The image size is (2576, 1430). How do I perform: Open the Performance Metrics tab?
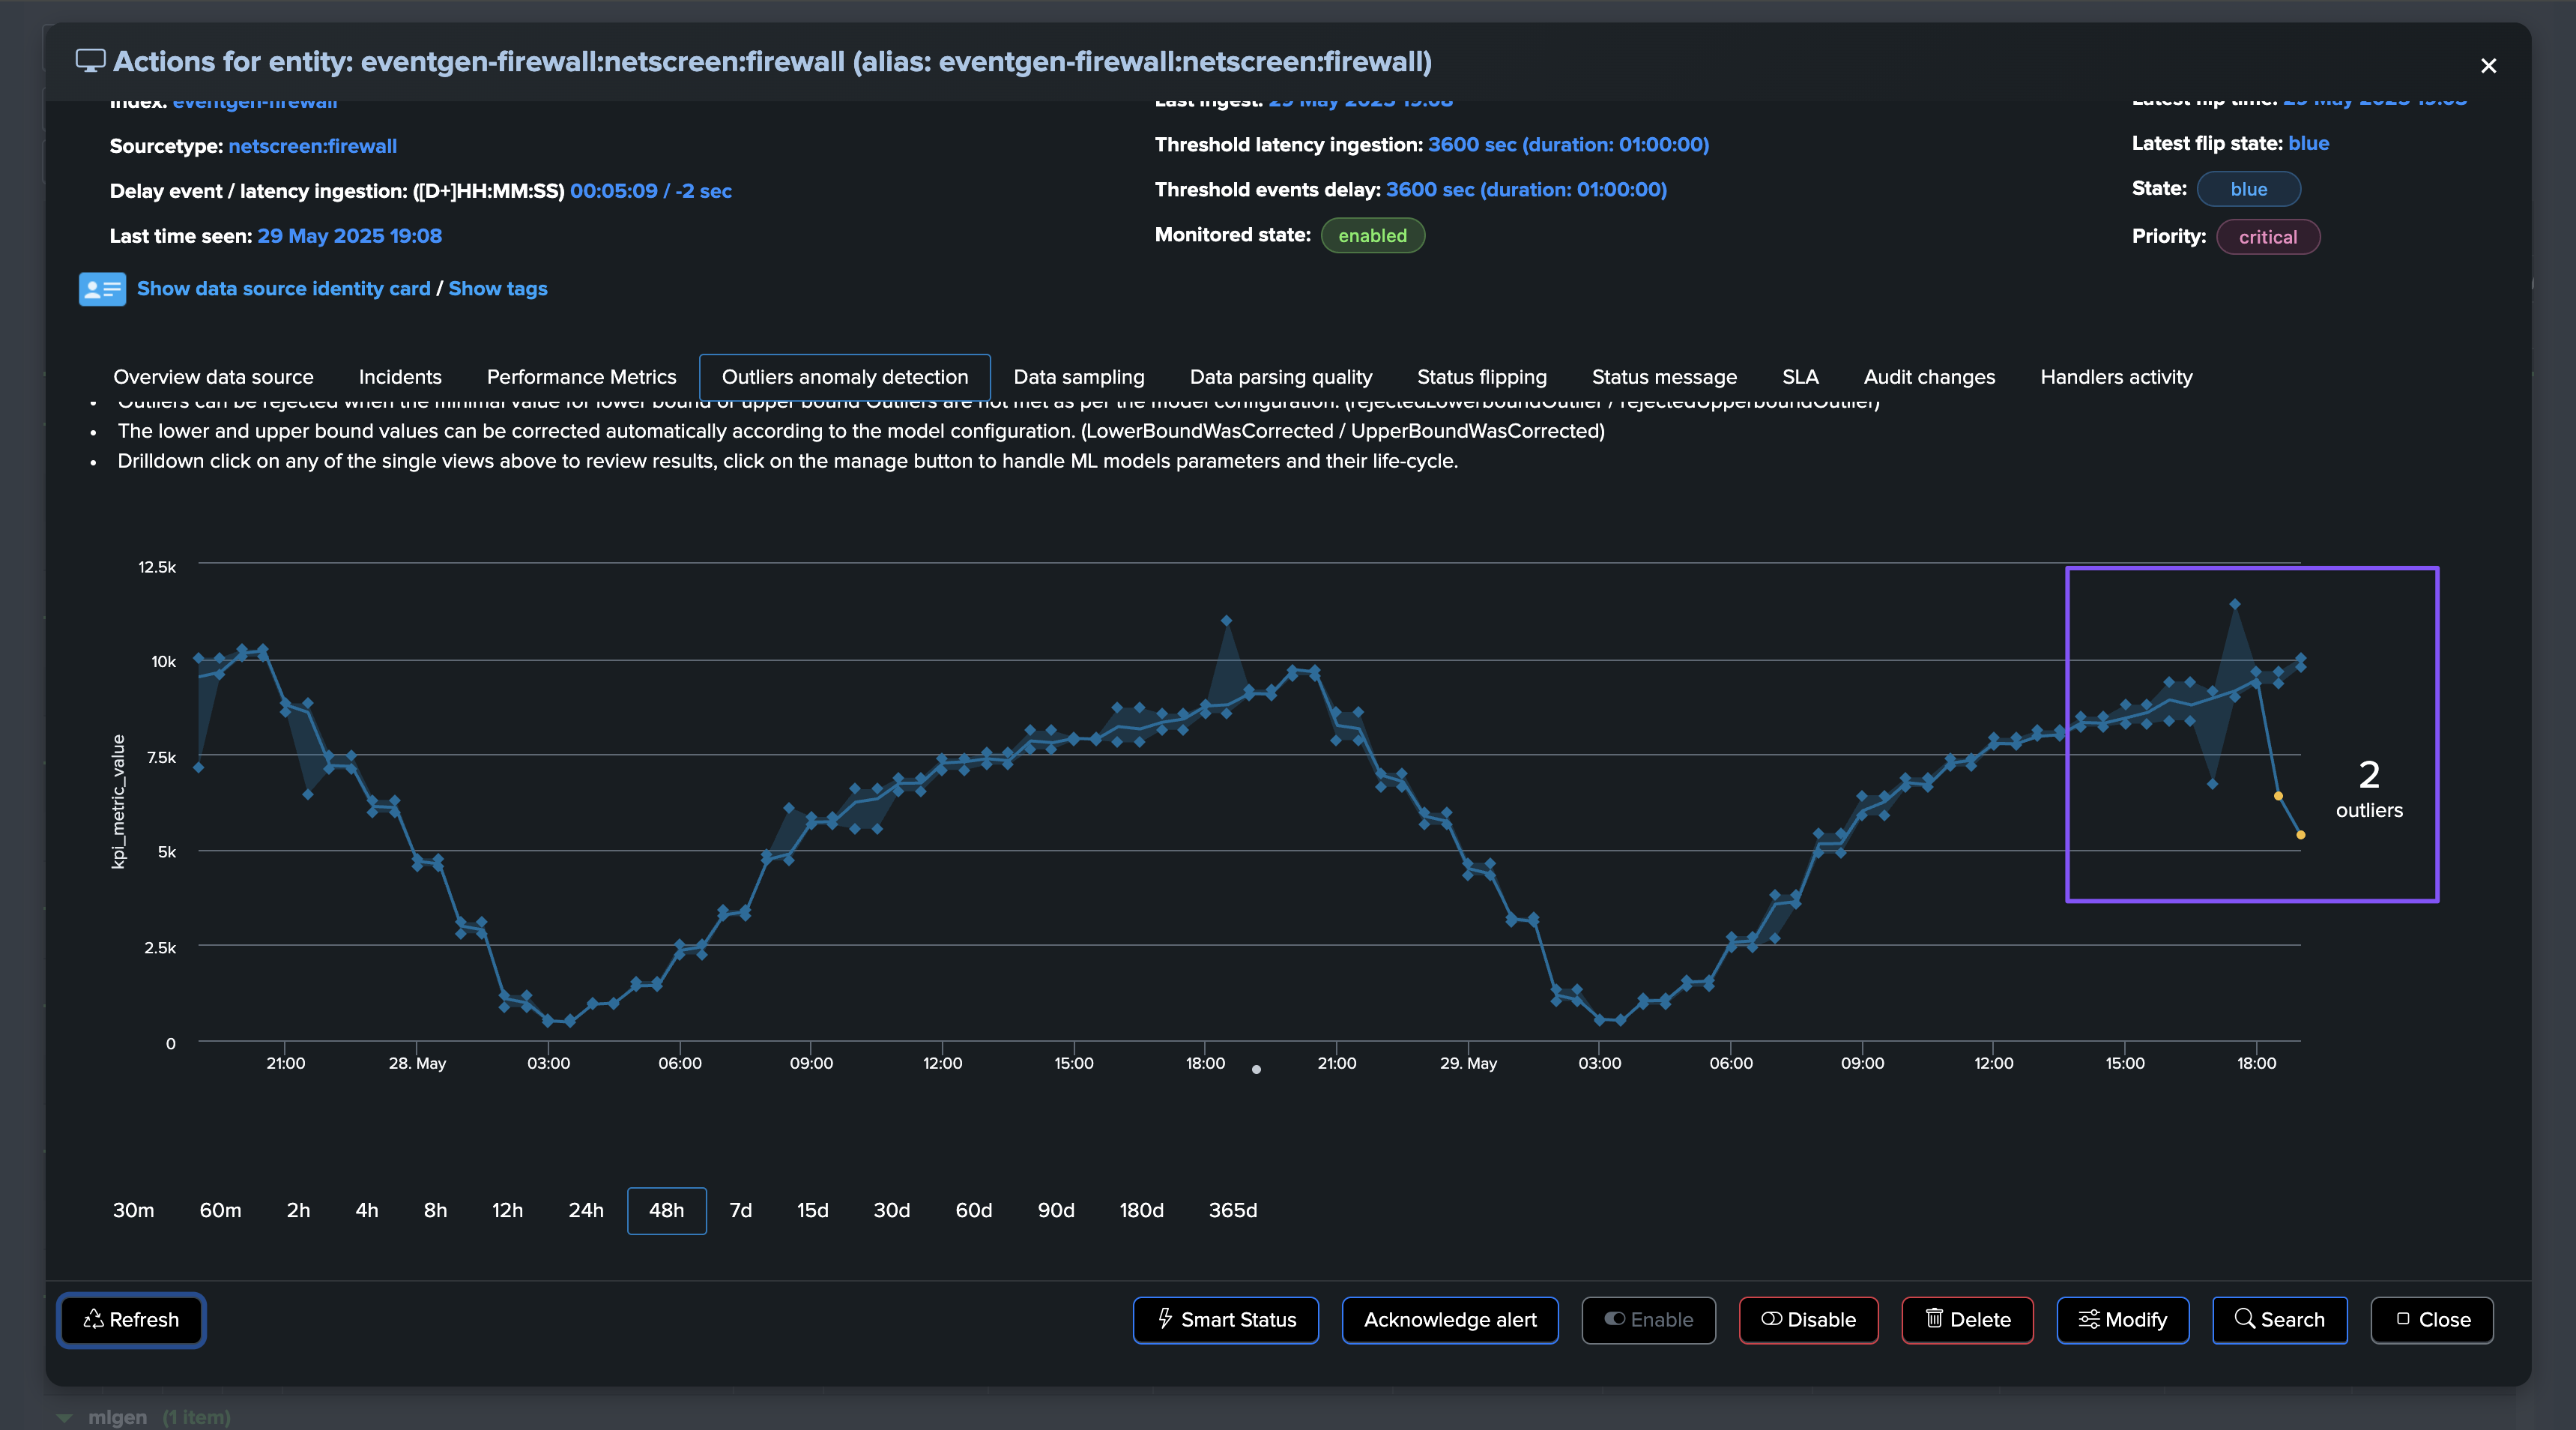pos(581,377)
